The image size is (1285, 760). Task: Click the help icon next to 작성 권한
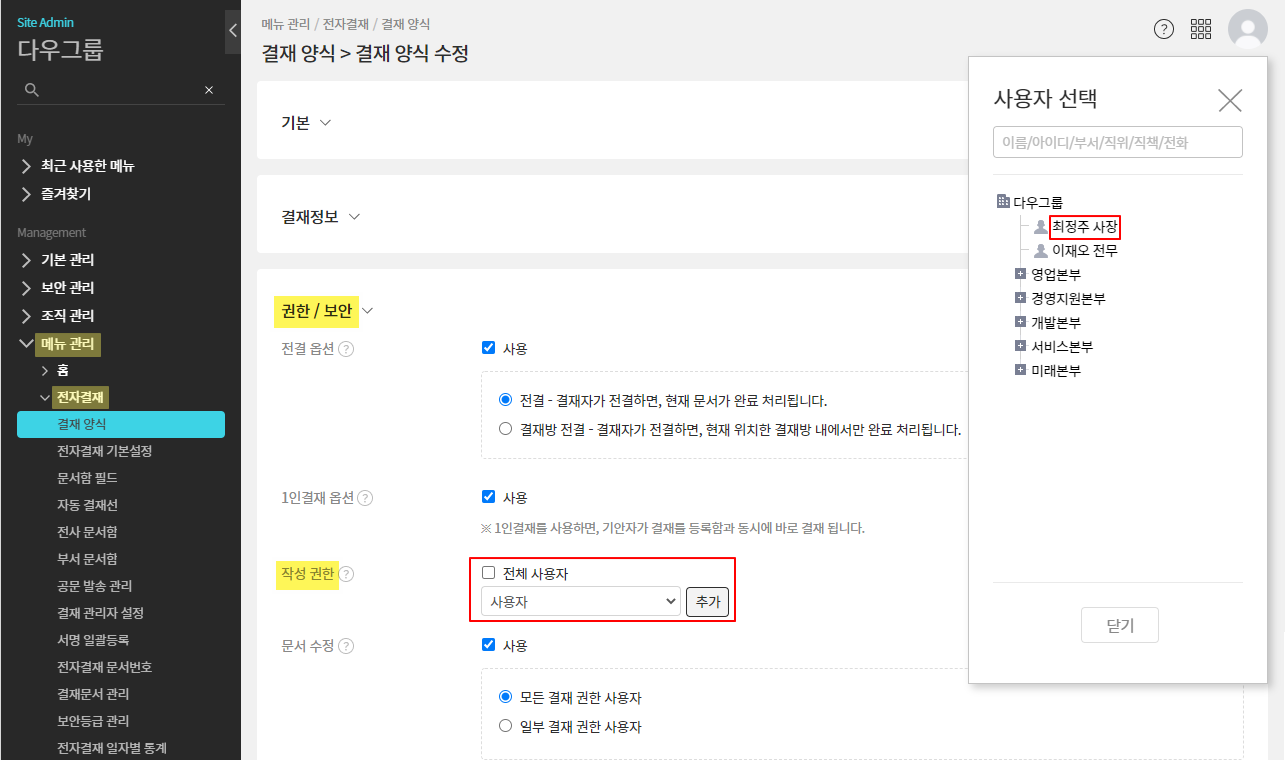(346, 574)
